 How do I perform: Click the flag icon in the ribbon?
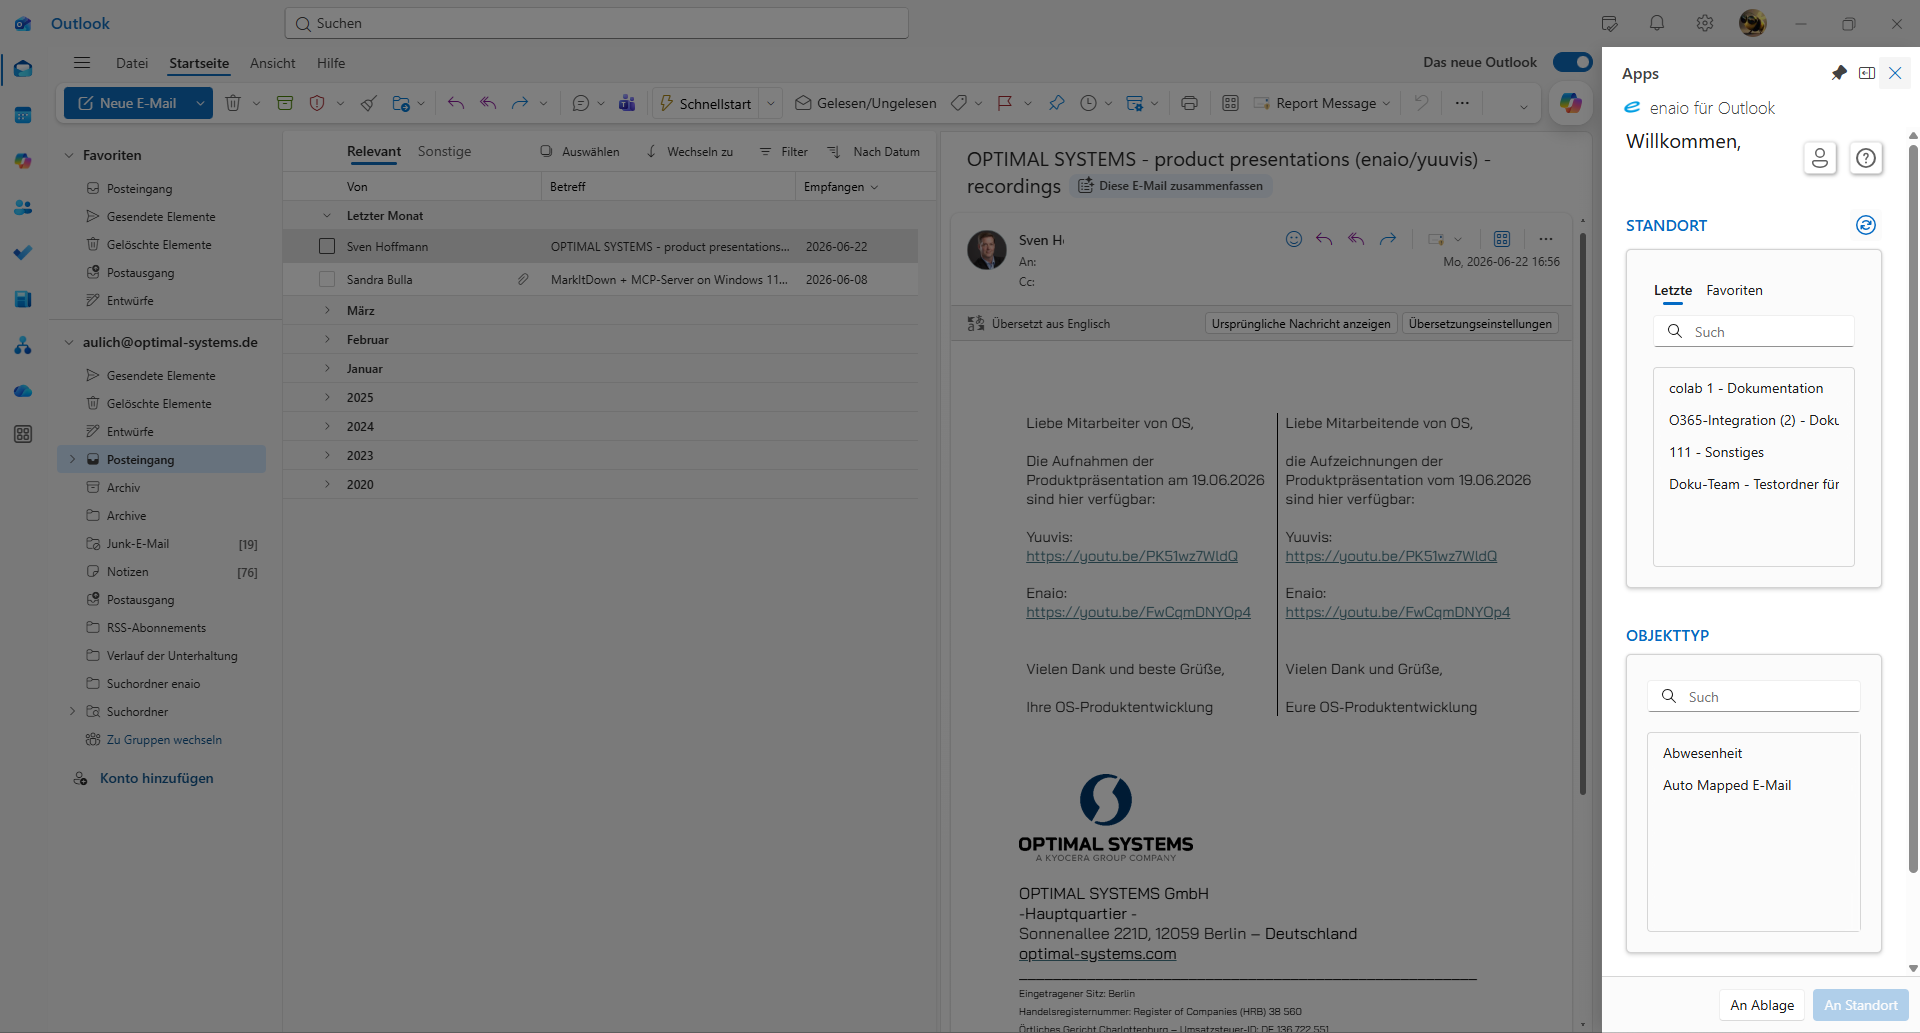(x=1005, y=103)
